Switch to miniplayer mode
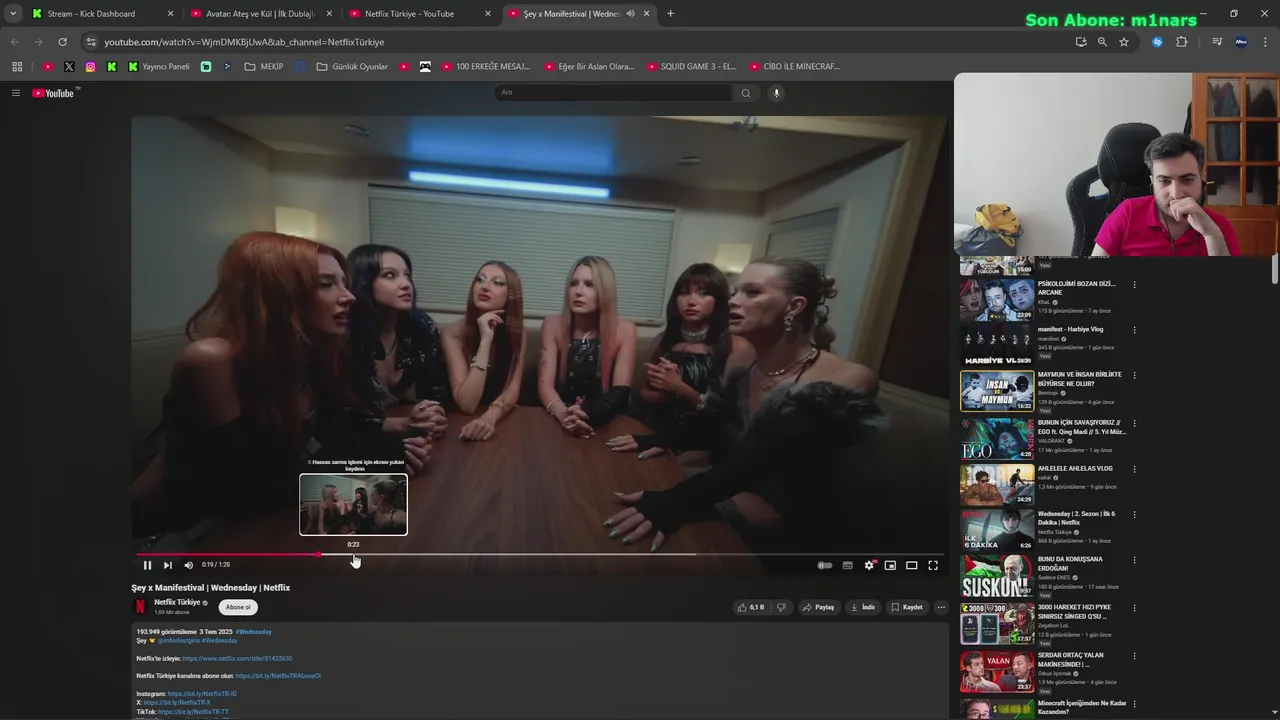 tap(890, 565)
